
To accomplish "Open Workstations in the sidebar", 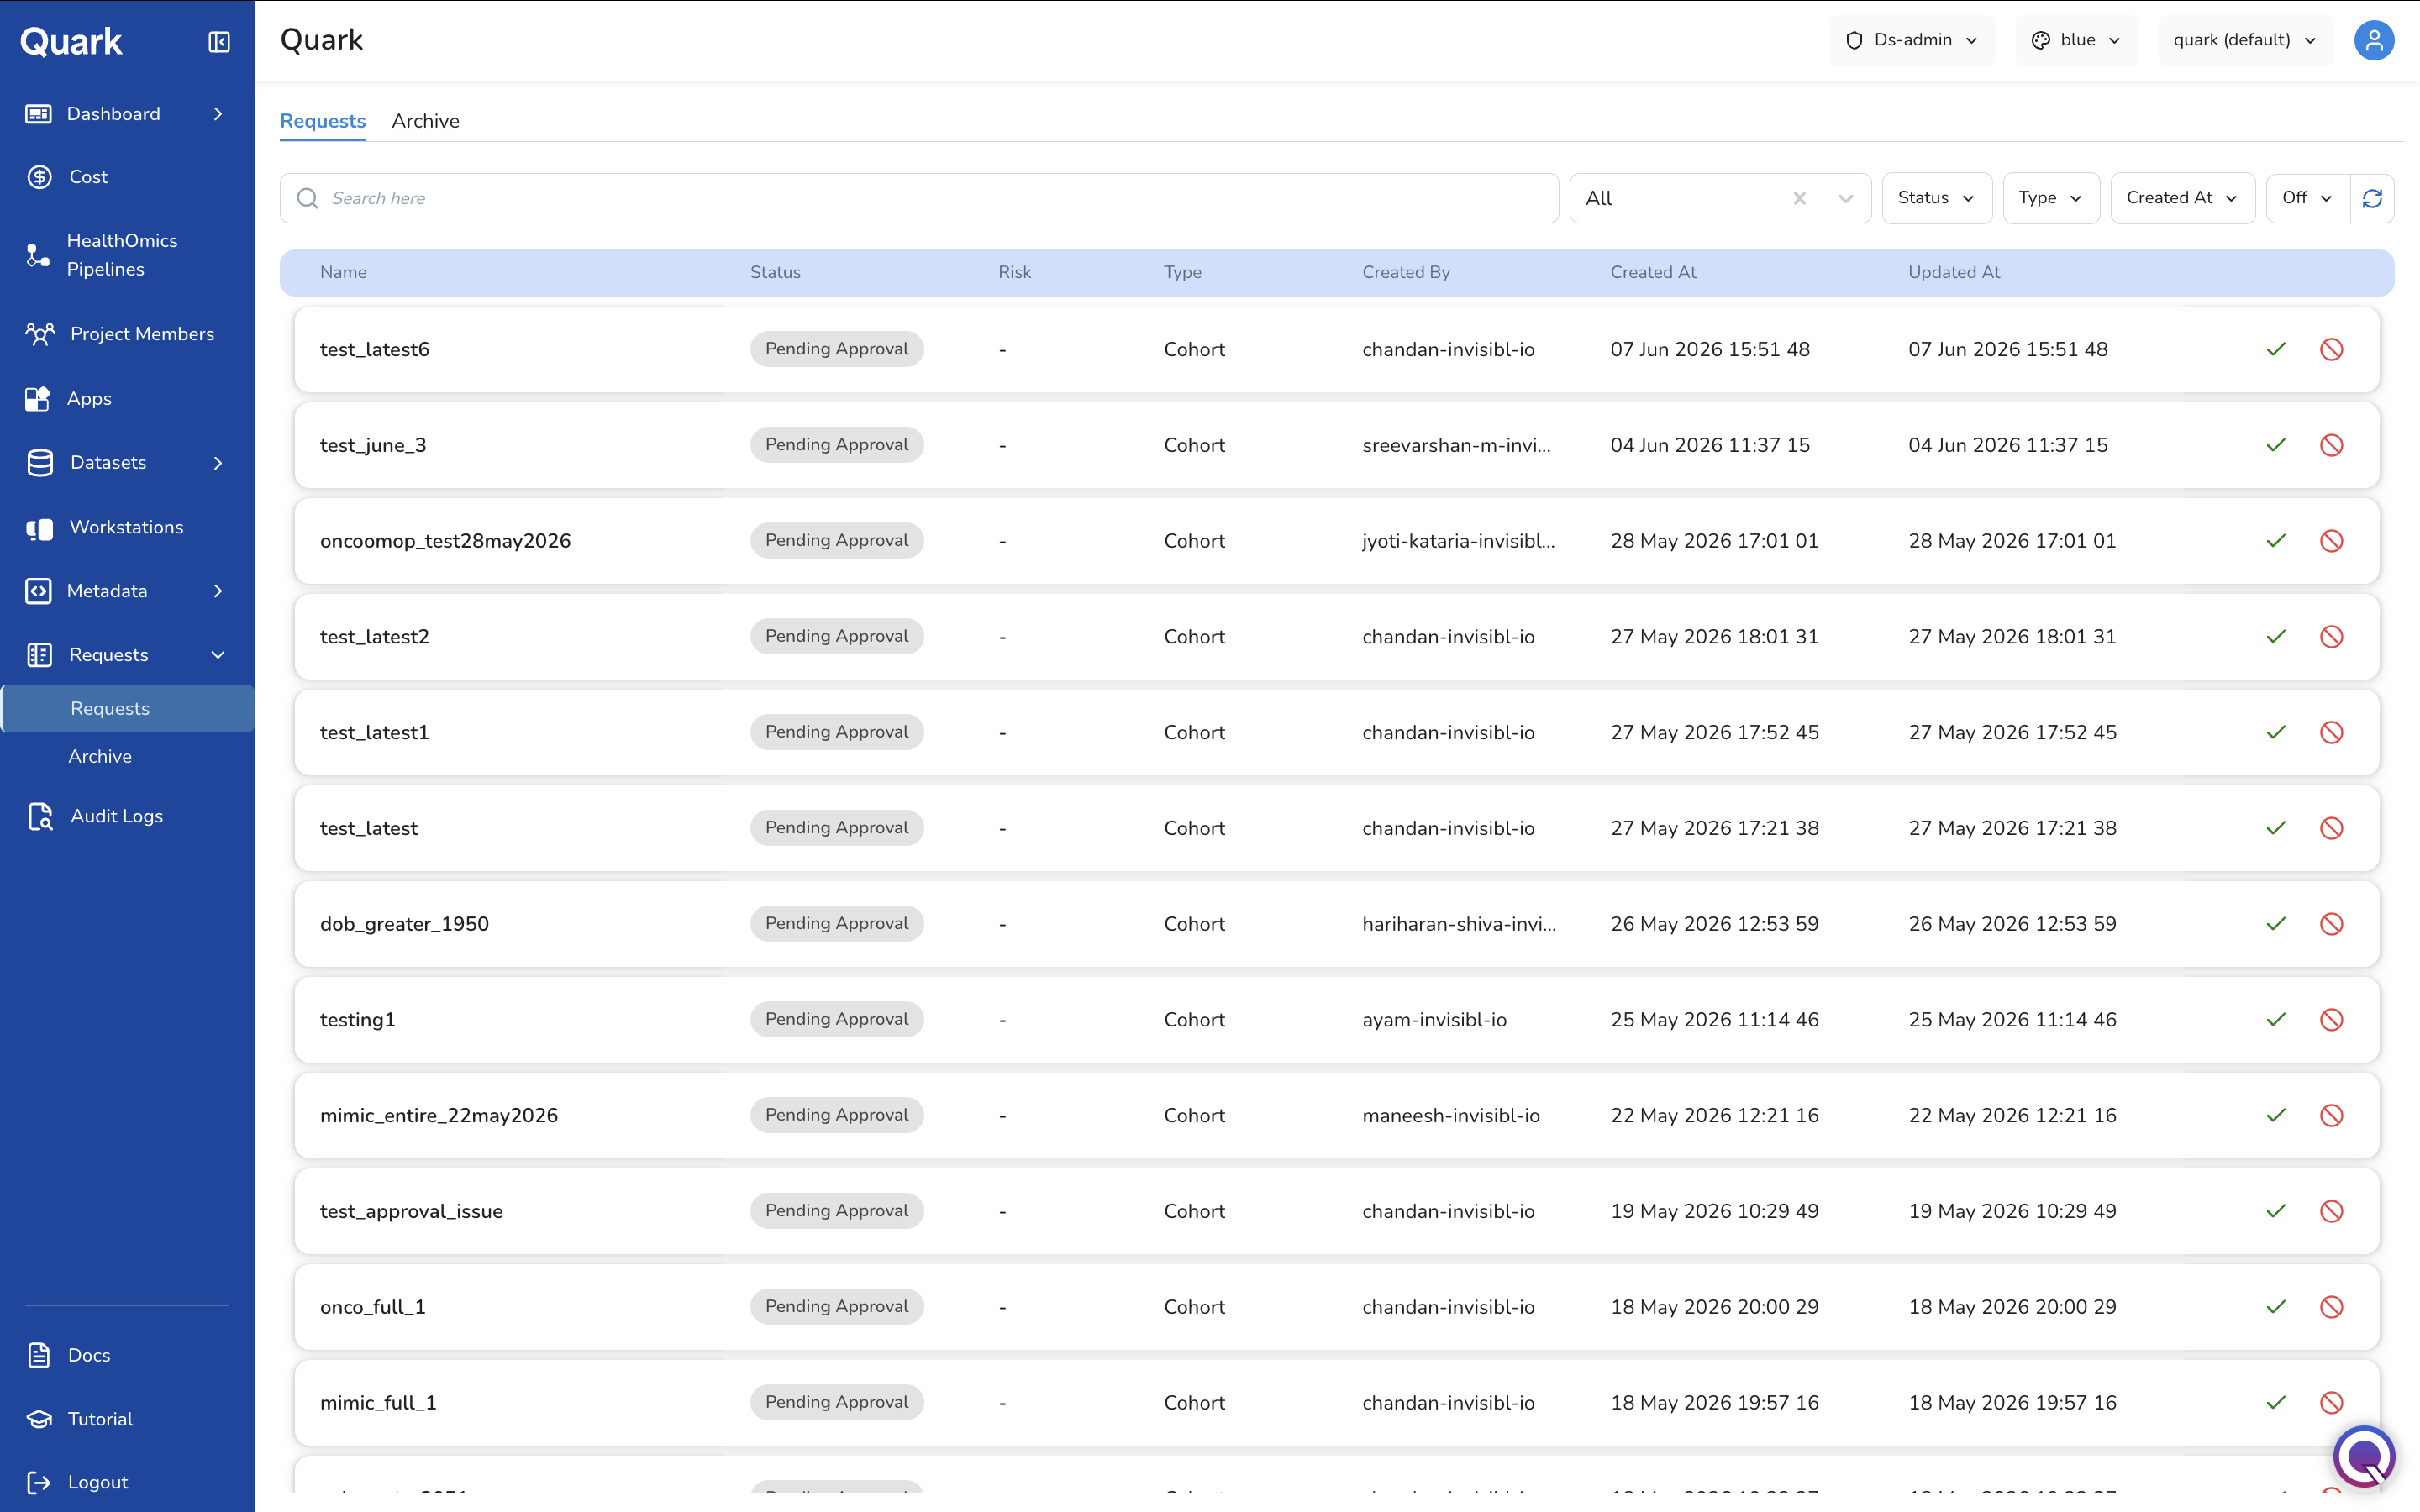I will click(x=127, y=527).
